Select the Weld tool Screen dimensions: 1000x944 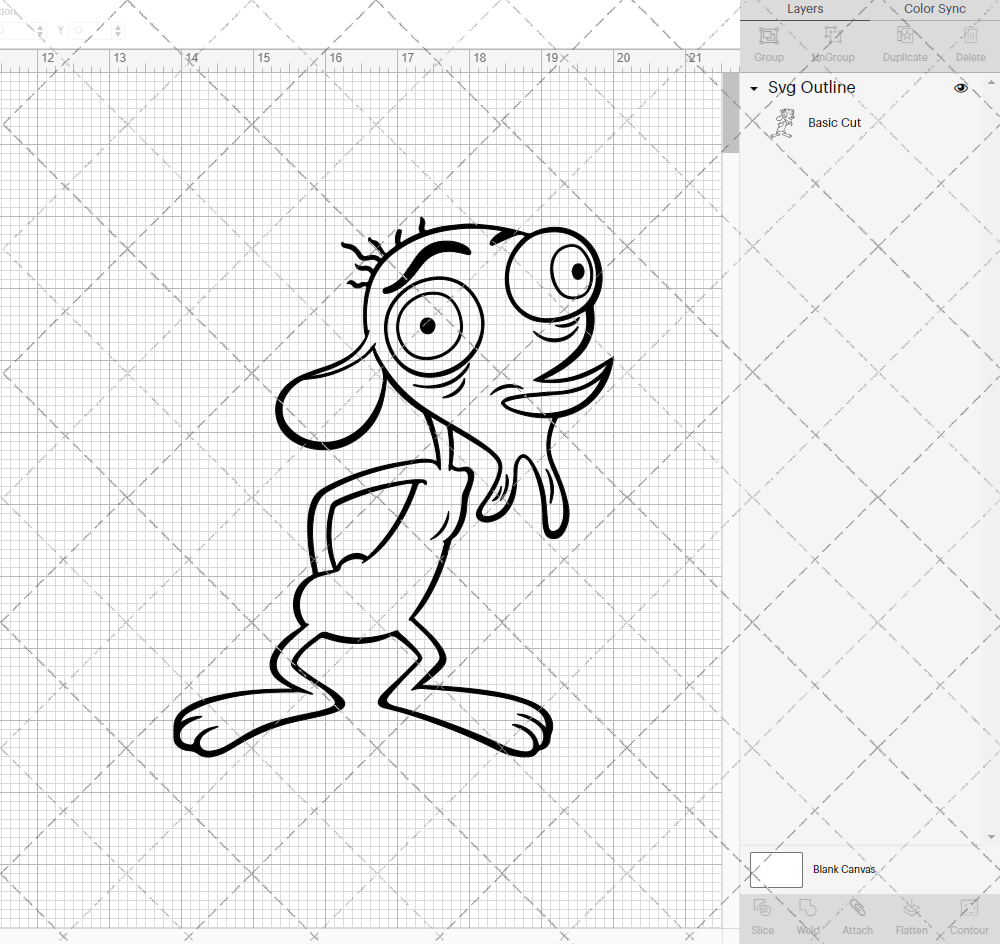(807, 915)
